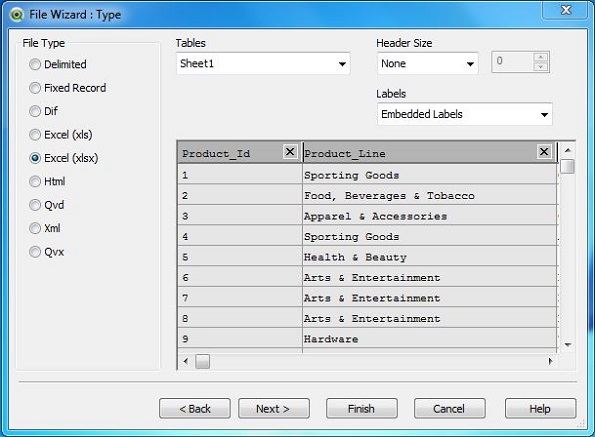Open the Tables dropdown showing Sheet1

point(263,63)
